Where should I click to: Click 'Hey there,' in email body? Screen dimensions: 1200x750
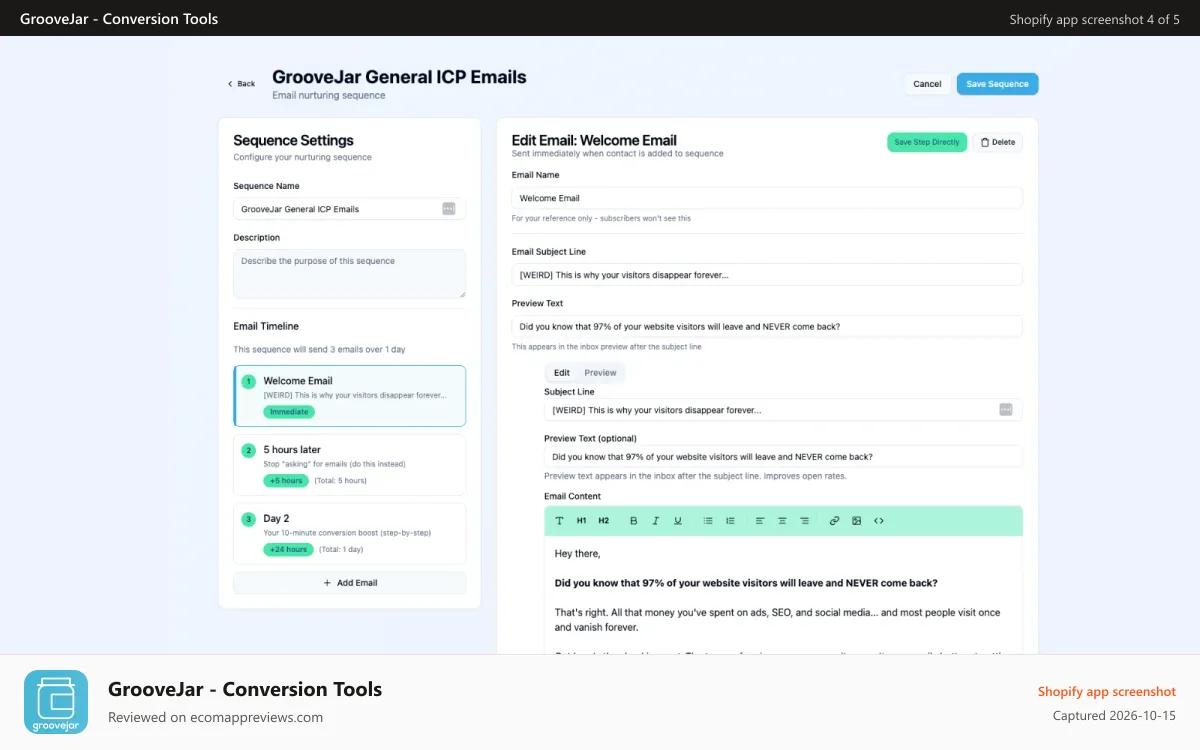[578, 553]
